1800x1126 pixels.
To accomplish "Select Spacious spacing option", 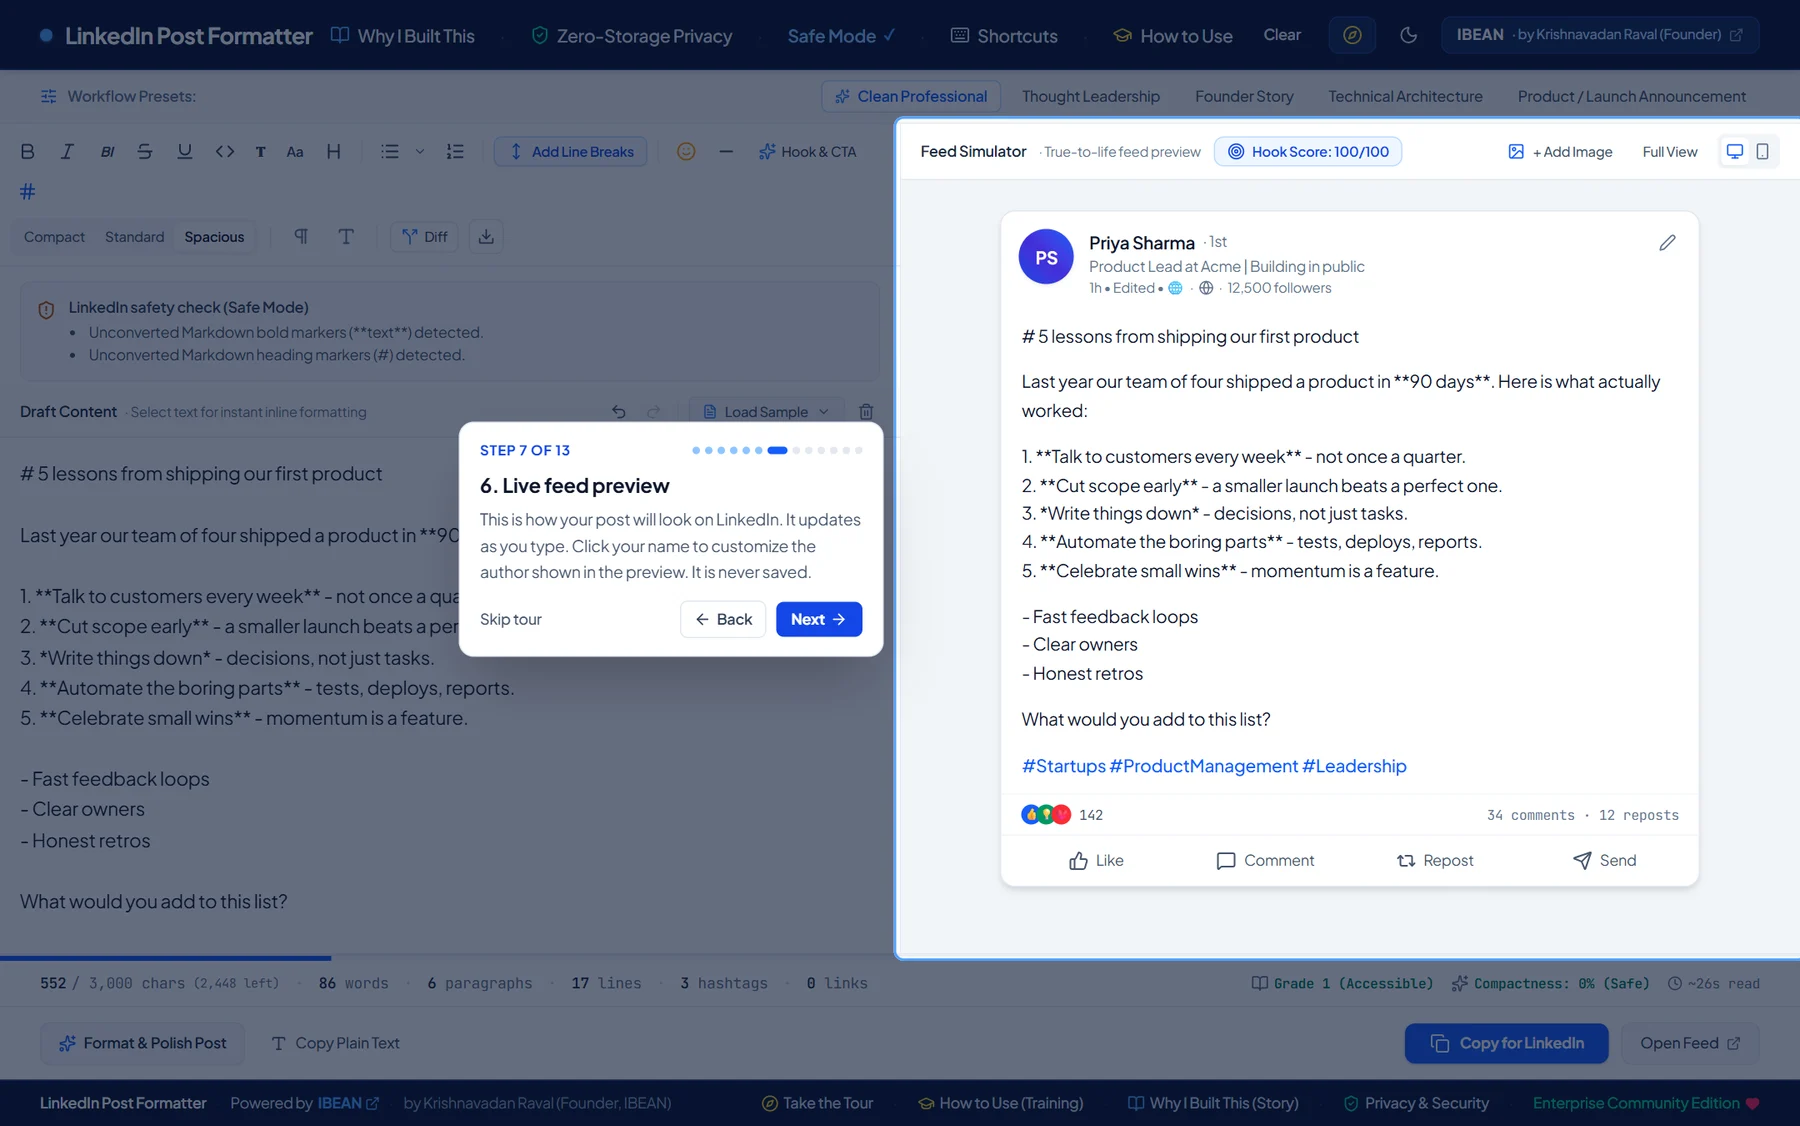I will [214, 237].
